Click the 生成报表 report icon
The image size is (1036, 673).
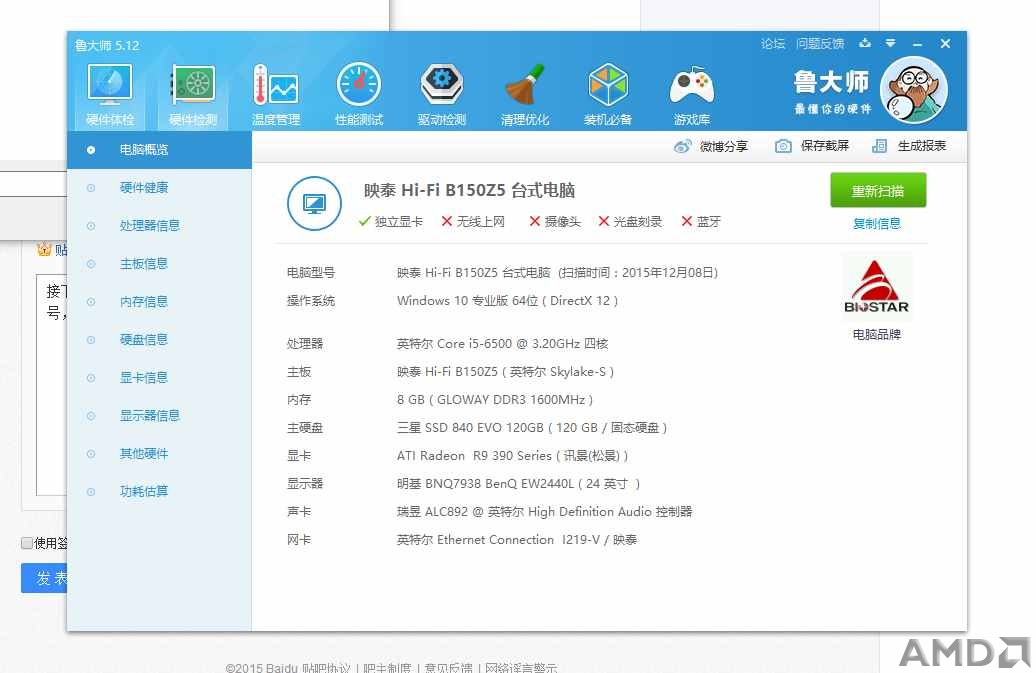coord(879,146)
